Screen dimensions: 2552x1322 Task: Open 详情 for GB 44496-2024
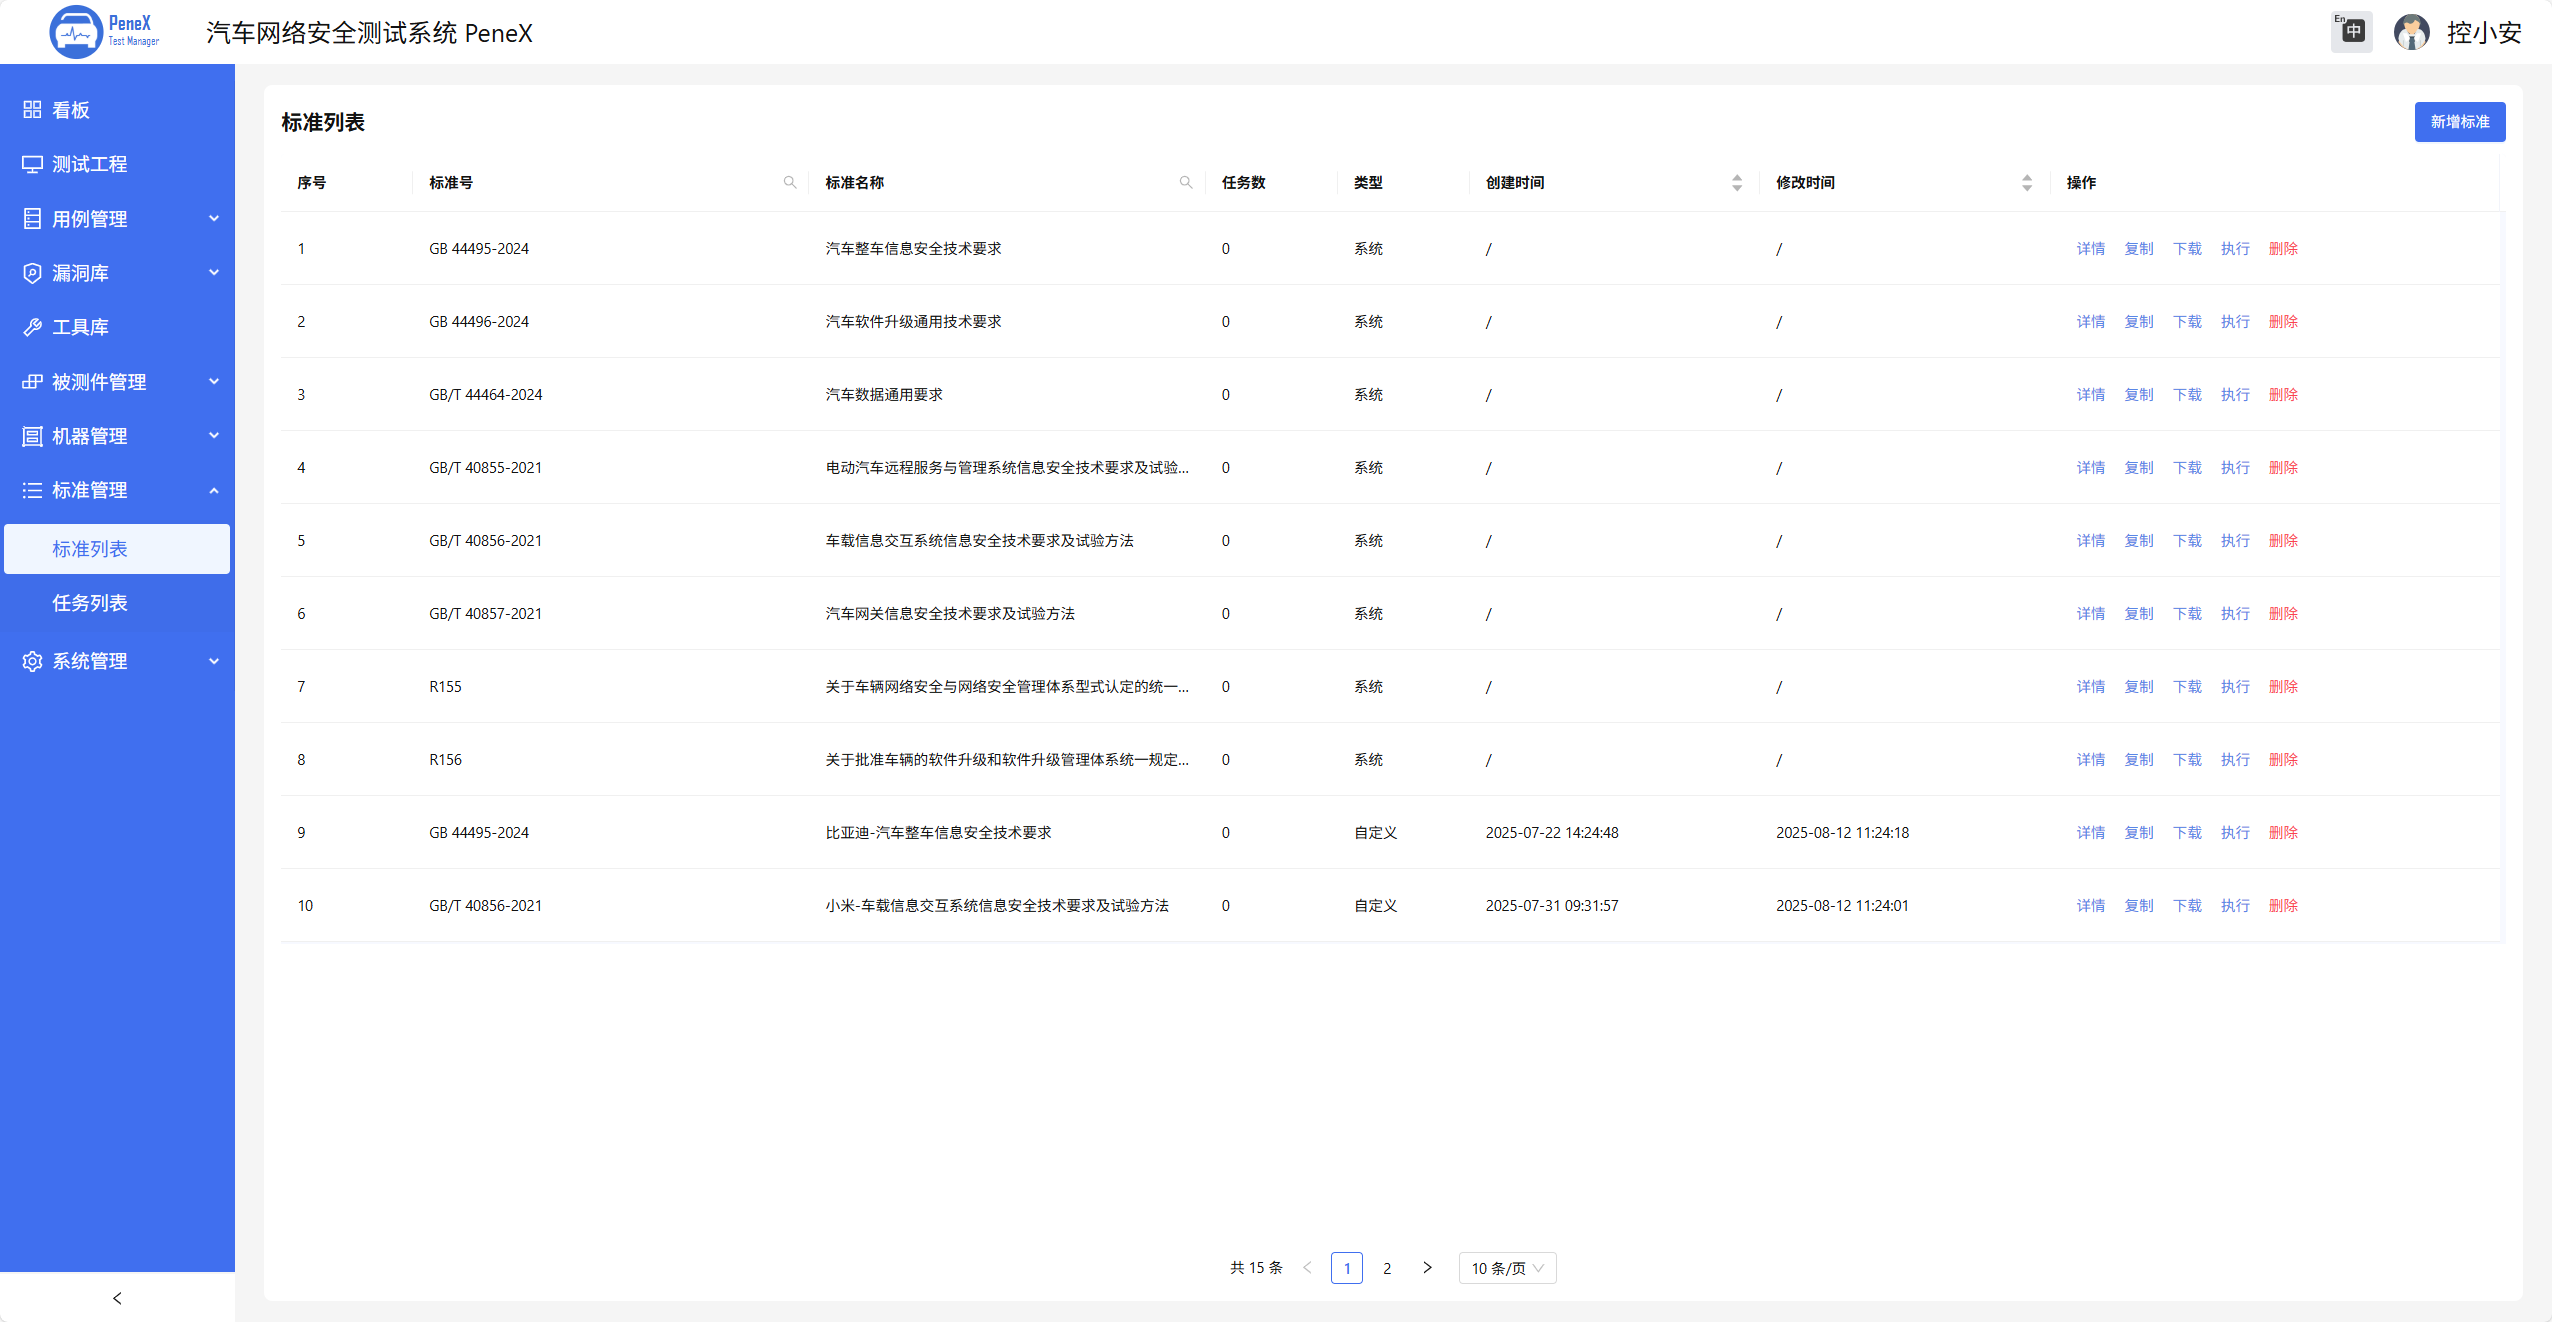tap(2090, 321)
